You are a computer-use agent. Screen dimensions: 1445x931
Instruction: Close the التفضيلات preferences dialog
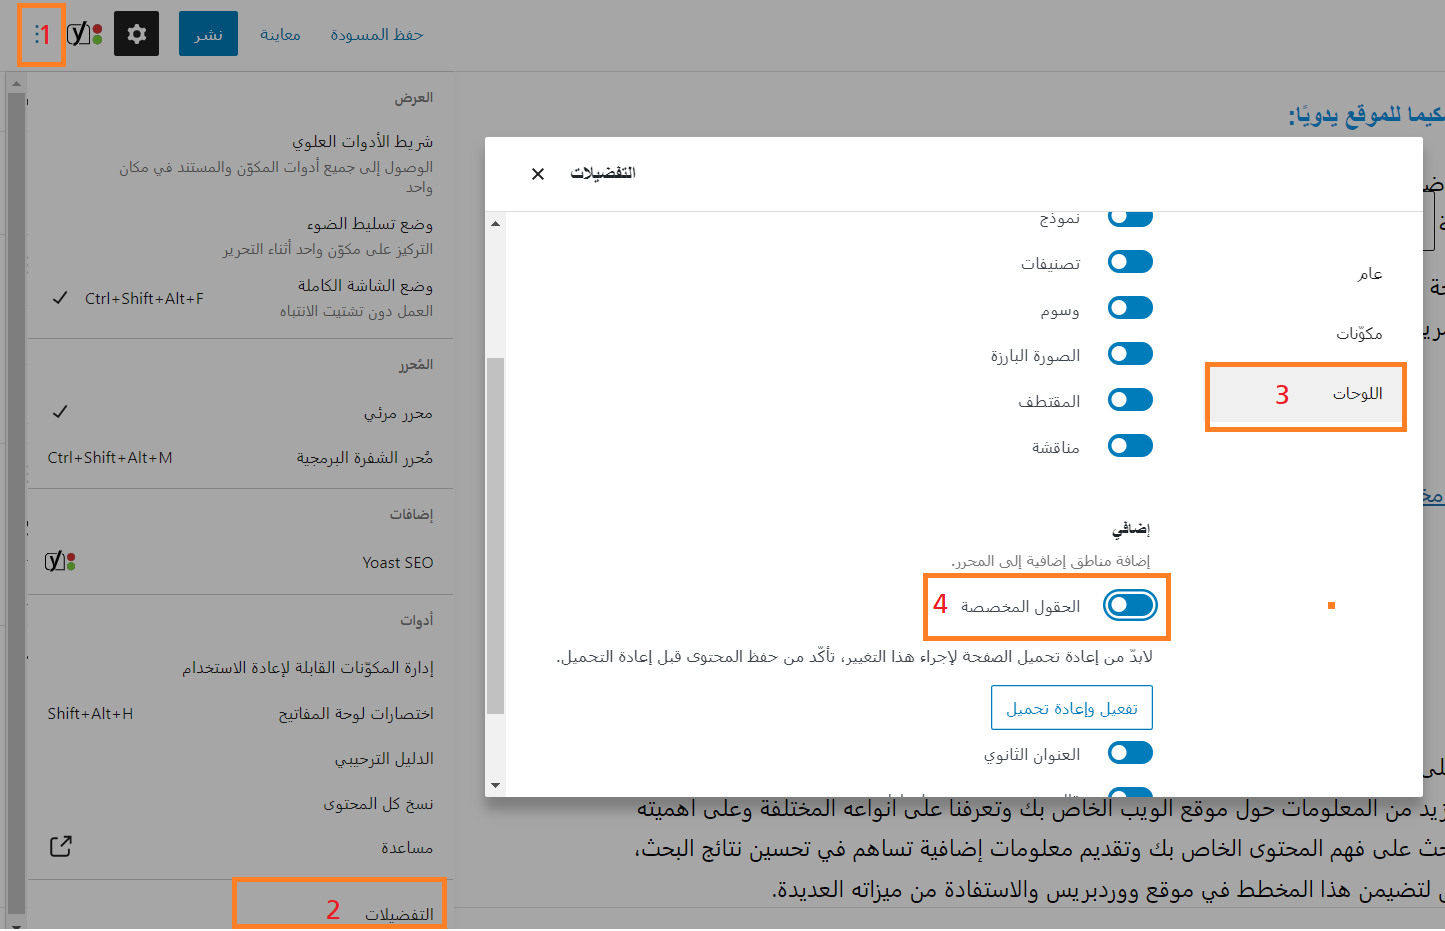click(538, 174)
